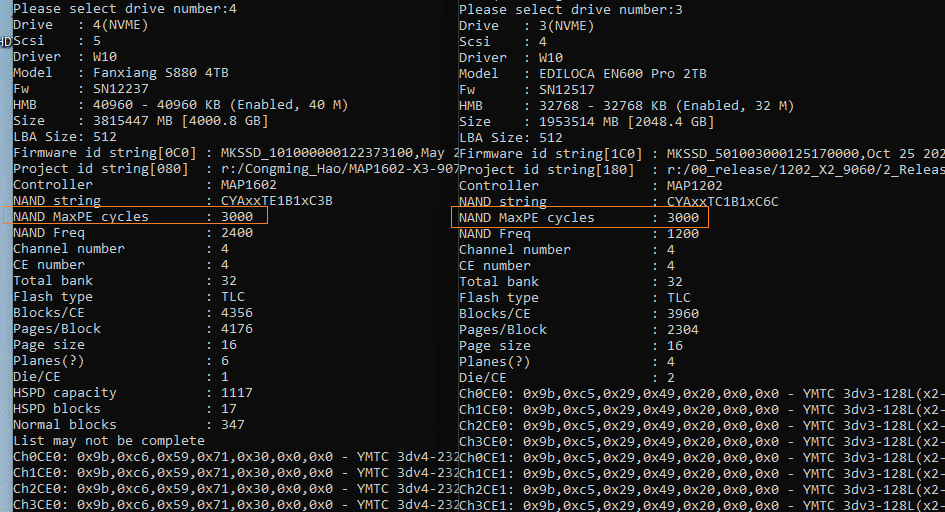Click the 'Fanxiang S880 4TB' model text
The image size is (945, 512).
(x=161, y=73)
